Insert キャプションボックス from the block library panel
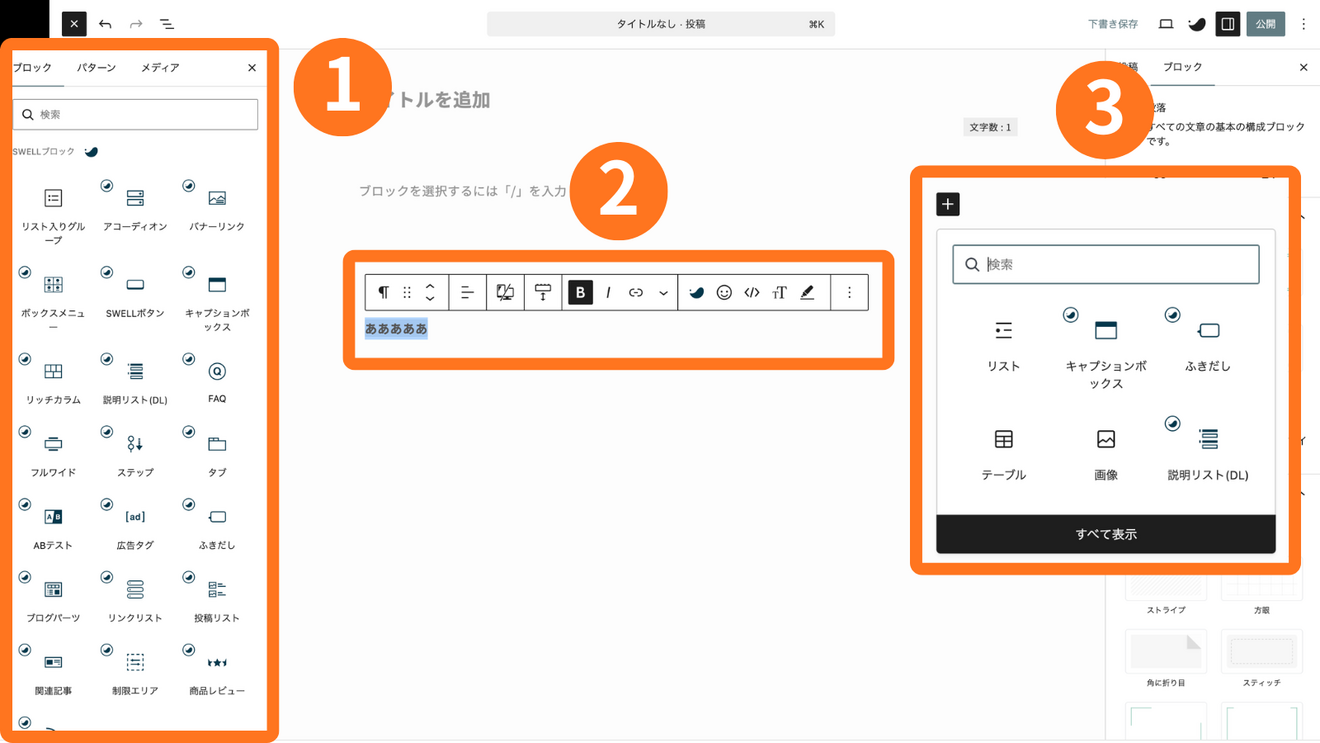Viewport: 1320px width, 743px height. coord(217,299)
